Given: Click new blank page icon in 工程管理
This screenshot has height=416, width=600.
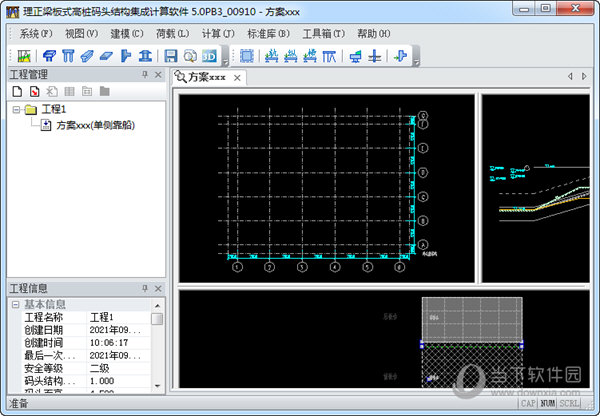Looking at the screenshot, I should coord(17,91).
